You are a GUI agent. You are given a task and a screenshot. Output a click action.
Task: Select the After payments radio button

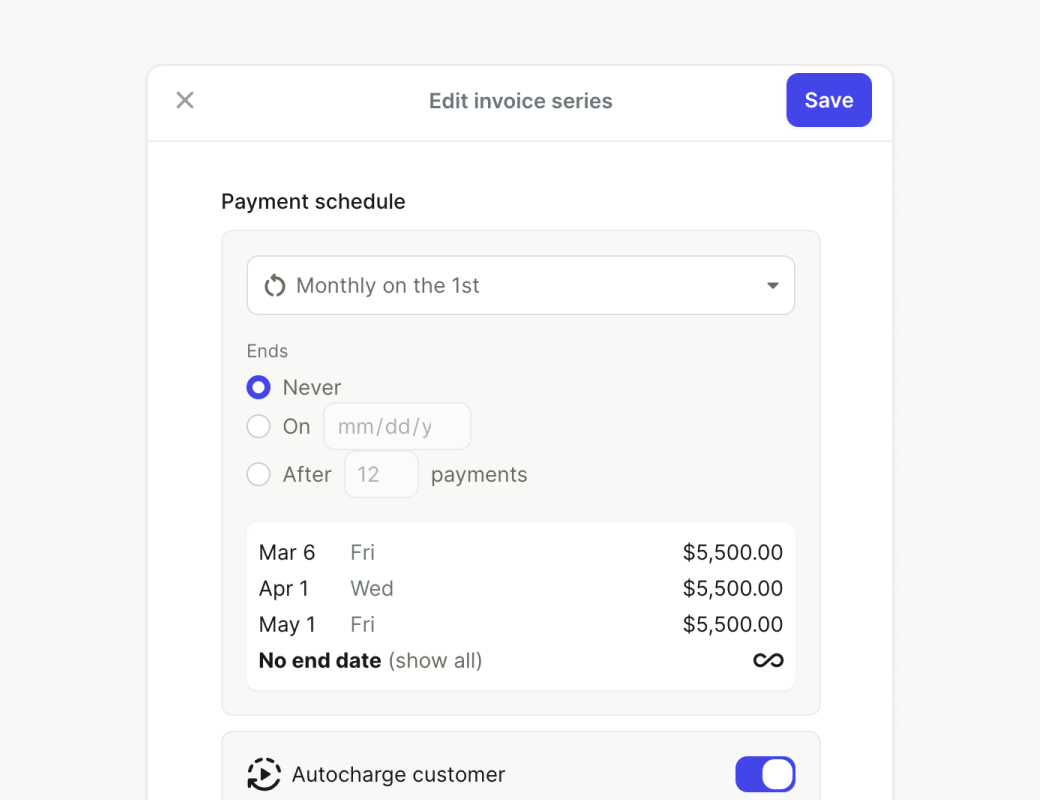[258, 474]
